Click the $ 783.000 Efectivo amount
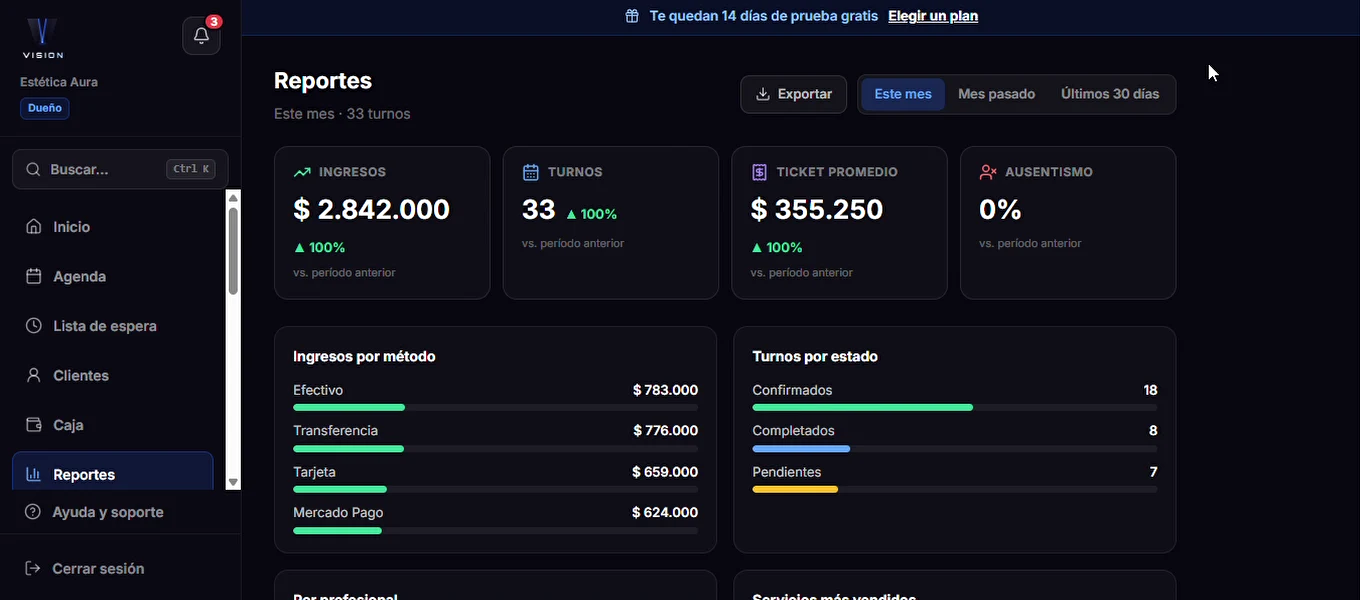 click(x=666, y=390)
